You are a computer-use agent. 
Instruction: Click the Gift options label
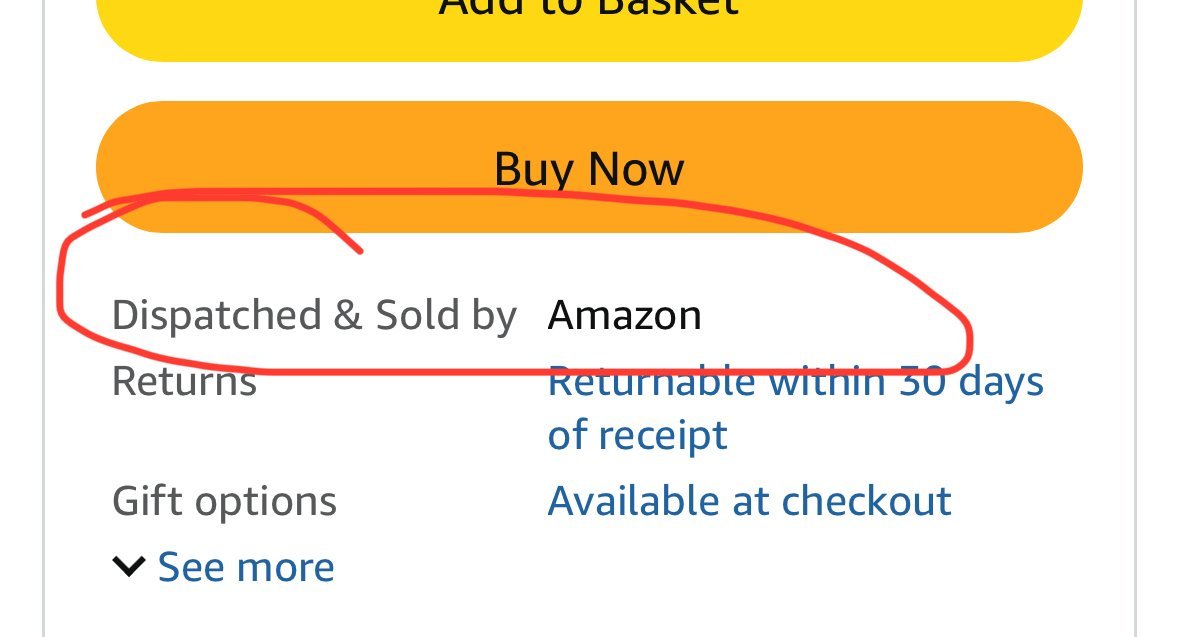click(x=224, y=502)
